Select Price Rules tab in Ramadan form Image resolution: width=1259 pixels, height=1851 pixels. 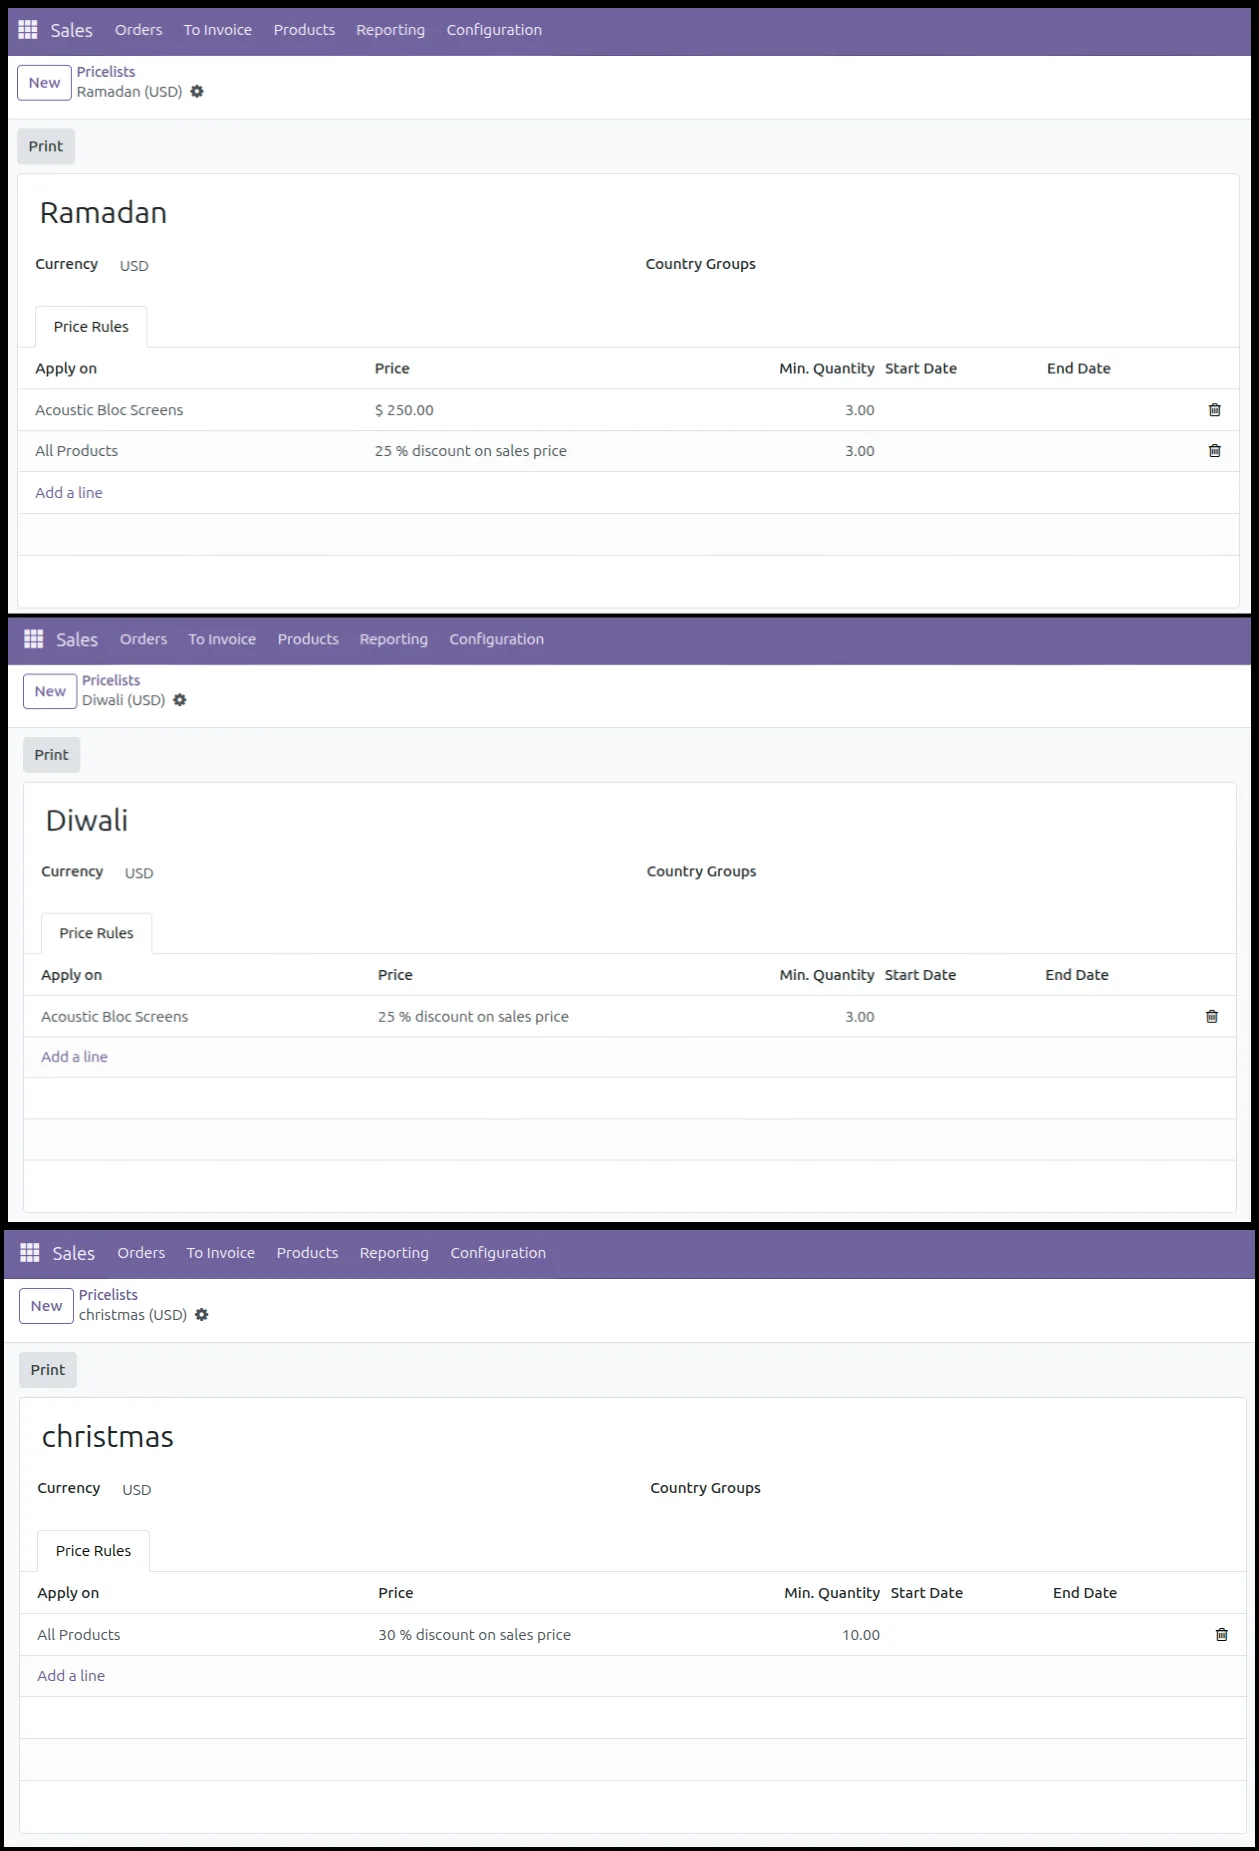(91, 327)
